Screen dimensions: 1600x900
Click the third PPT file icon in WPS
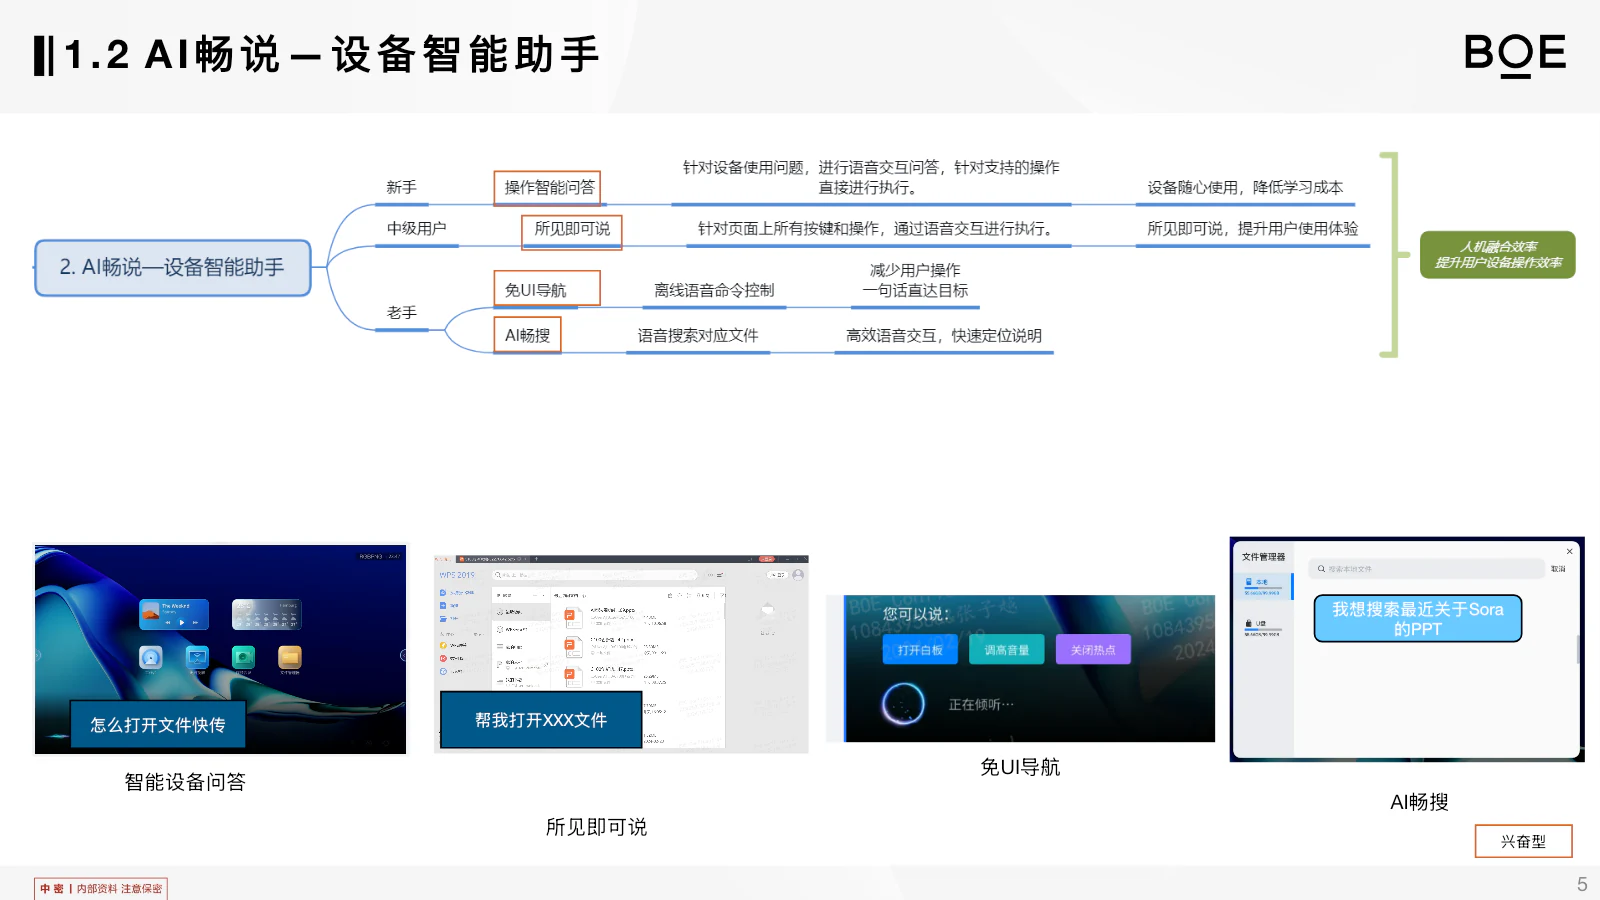573,677
